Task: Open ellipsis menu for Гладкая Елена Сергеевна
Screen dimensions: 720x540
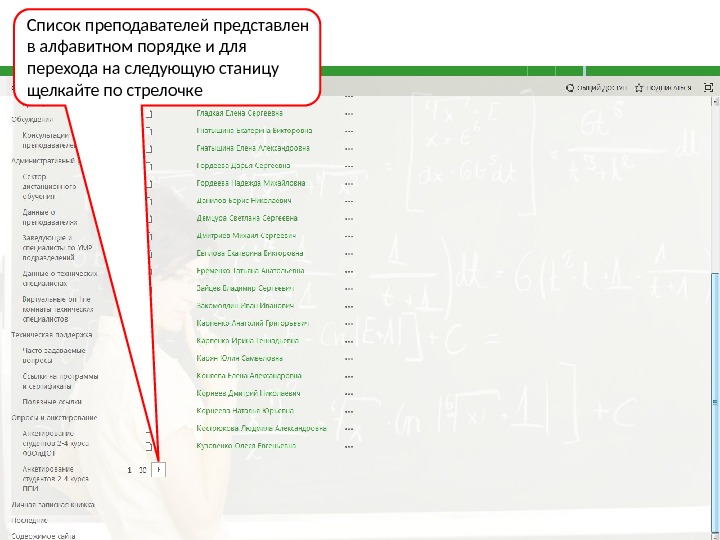Action: click(x=349, y=114)
